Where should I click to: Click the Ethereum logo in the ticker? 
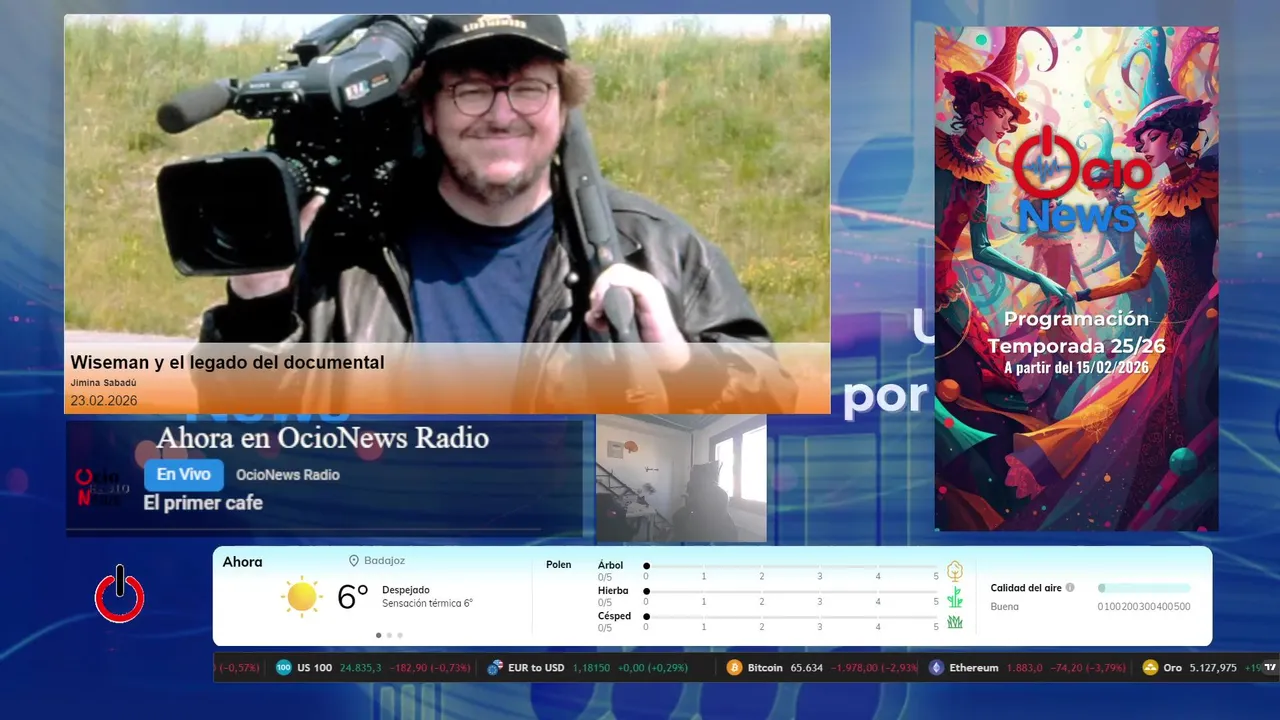click(936, 667)
